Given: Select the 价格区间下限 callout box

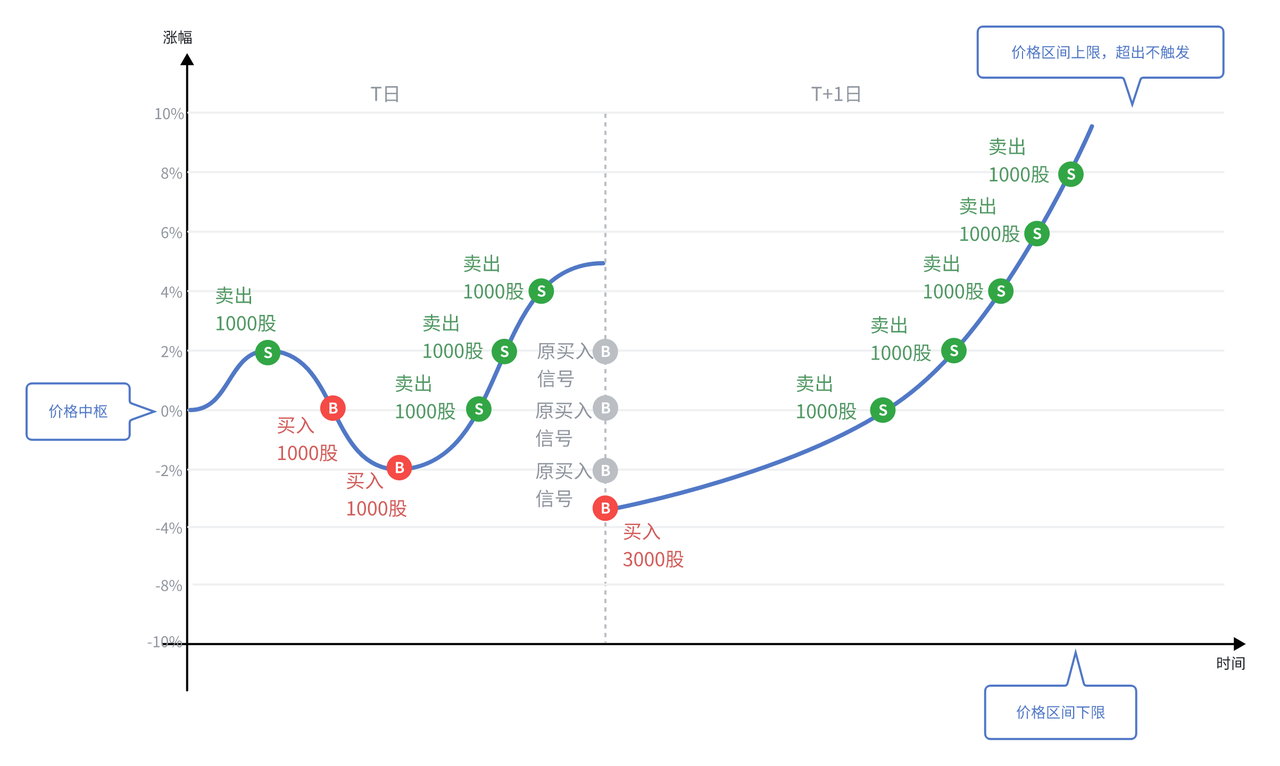Looking at the screenshot, I should click(x=1060, y=712).
